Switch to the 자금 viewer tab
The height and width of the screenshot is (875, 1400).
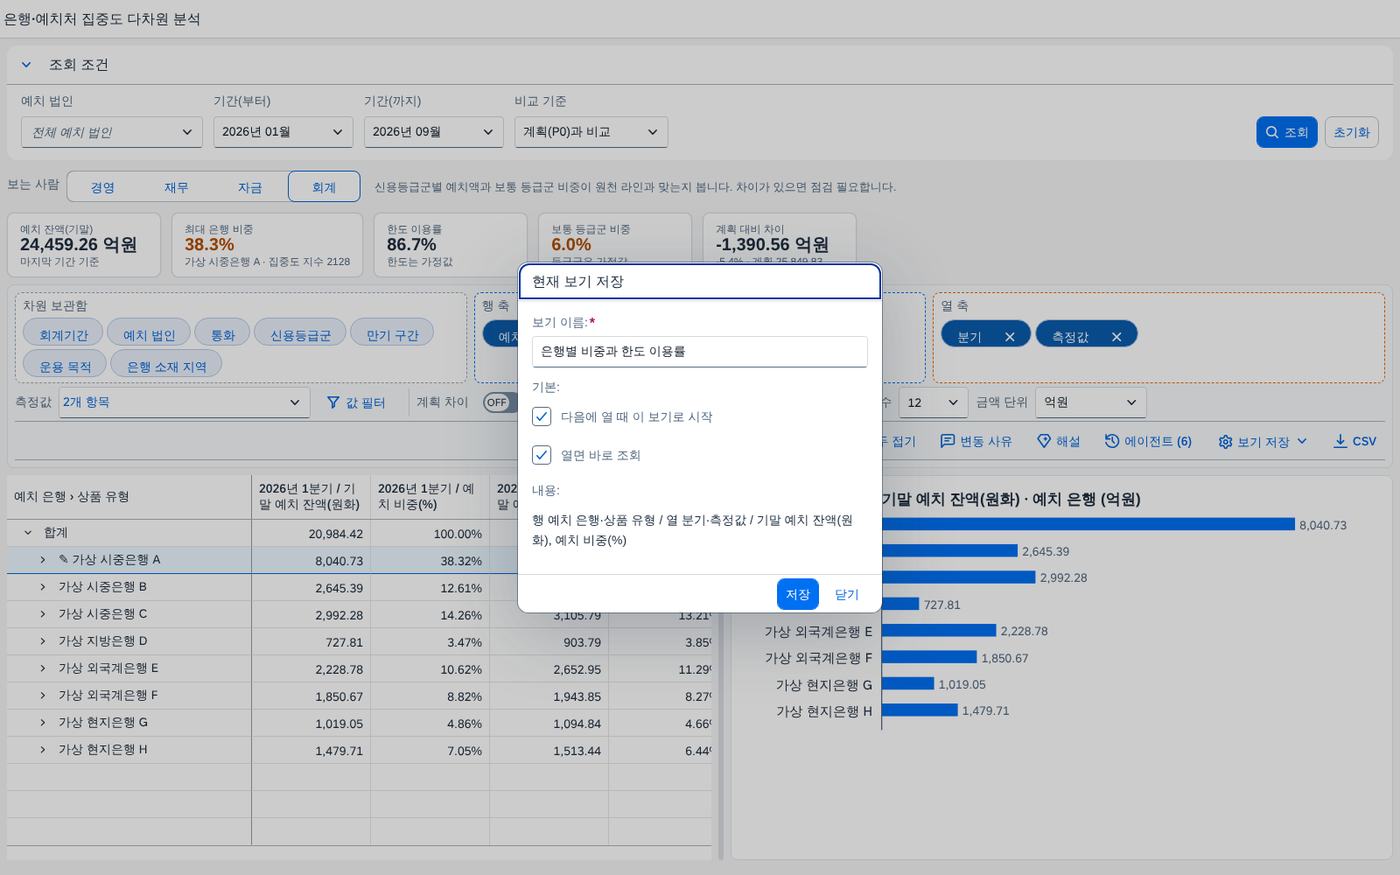click(250, 187)
